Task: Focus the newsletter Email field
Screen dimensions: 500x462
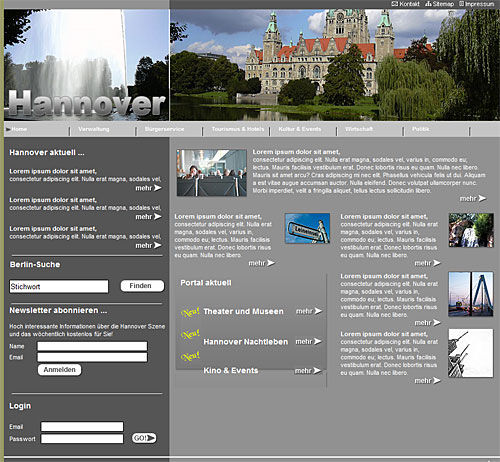Action: click(x=92, y=357)
